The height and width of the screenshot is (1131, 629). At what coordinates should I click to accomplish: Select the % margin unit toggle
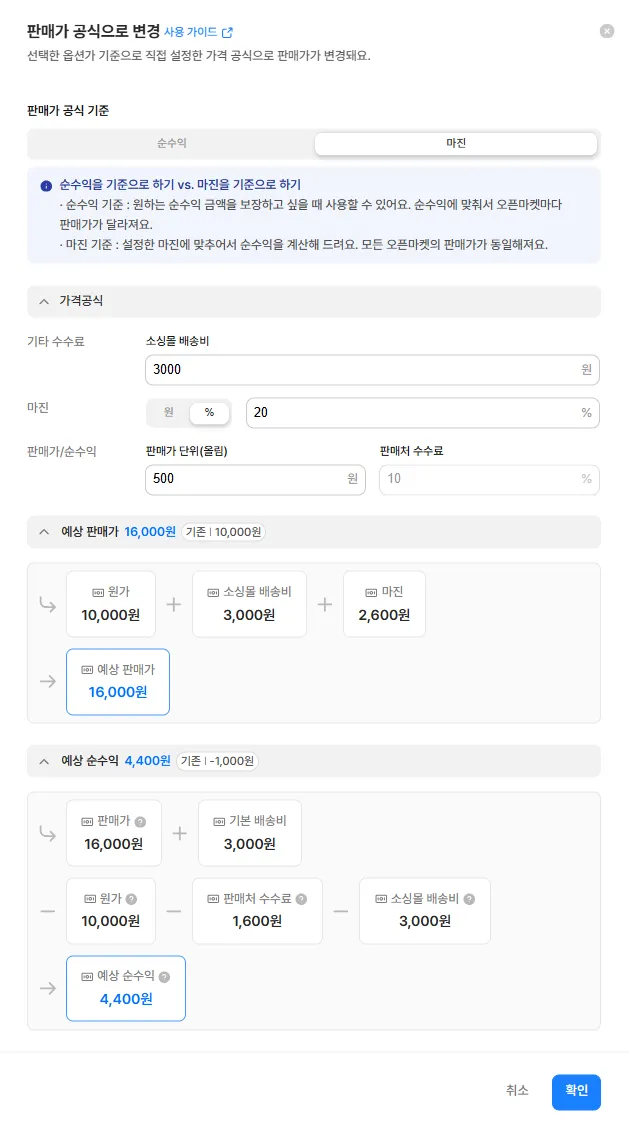209,413
